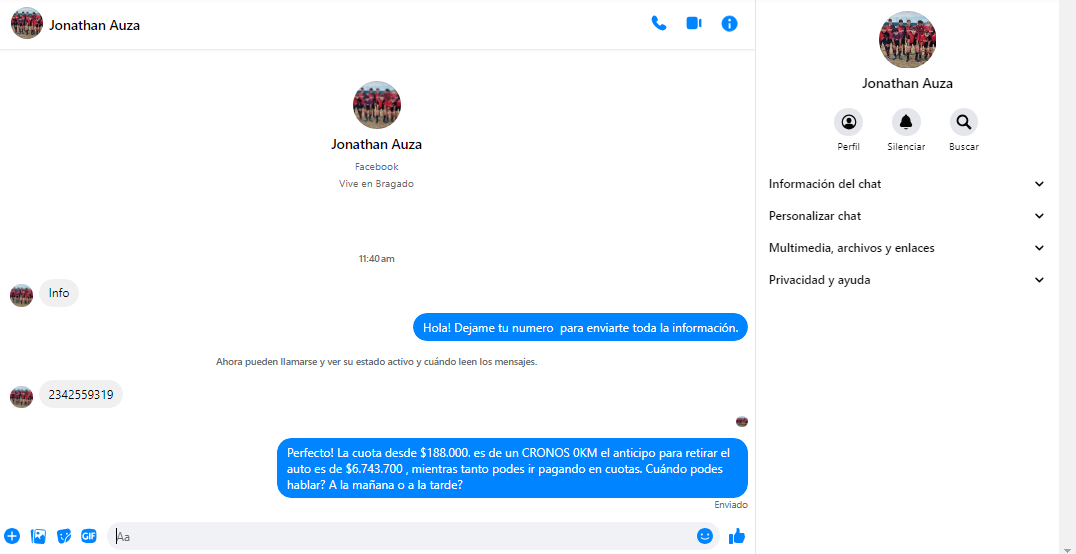Open the sticker picker

64,536
